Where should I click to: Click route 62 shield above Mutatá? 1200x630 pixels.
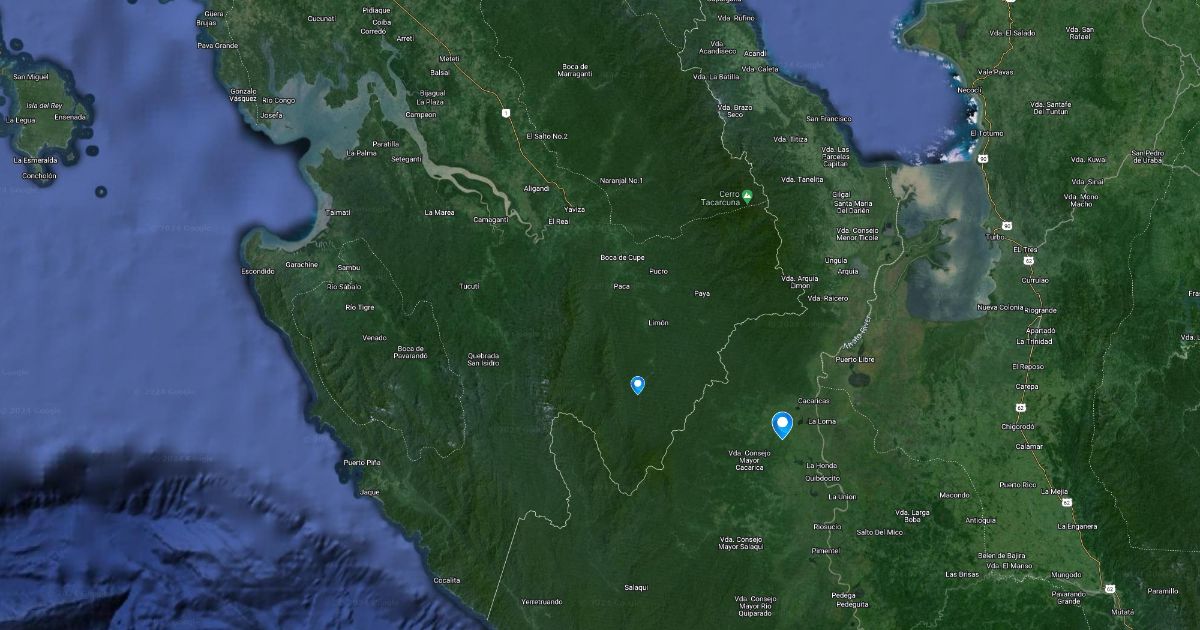click(1111, 590)
